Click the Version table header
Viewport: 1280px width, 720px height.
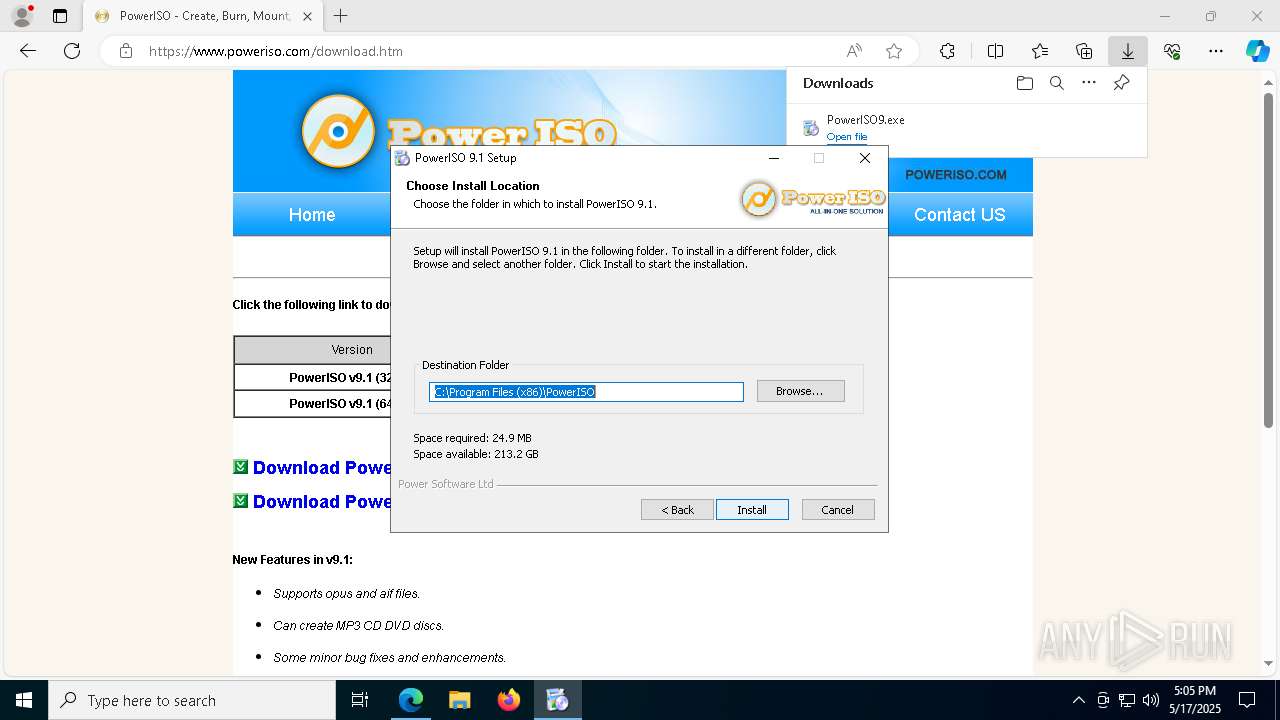[352, 350]
